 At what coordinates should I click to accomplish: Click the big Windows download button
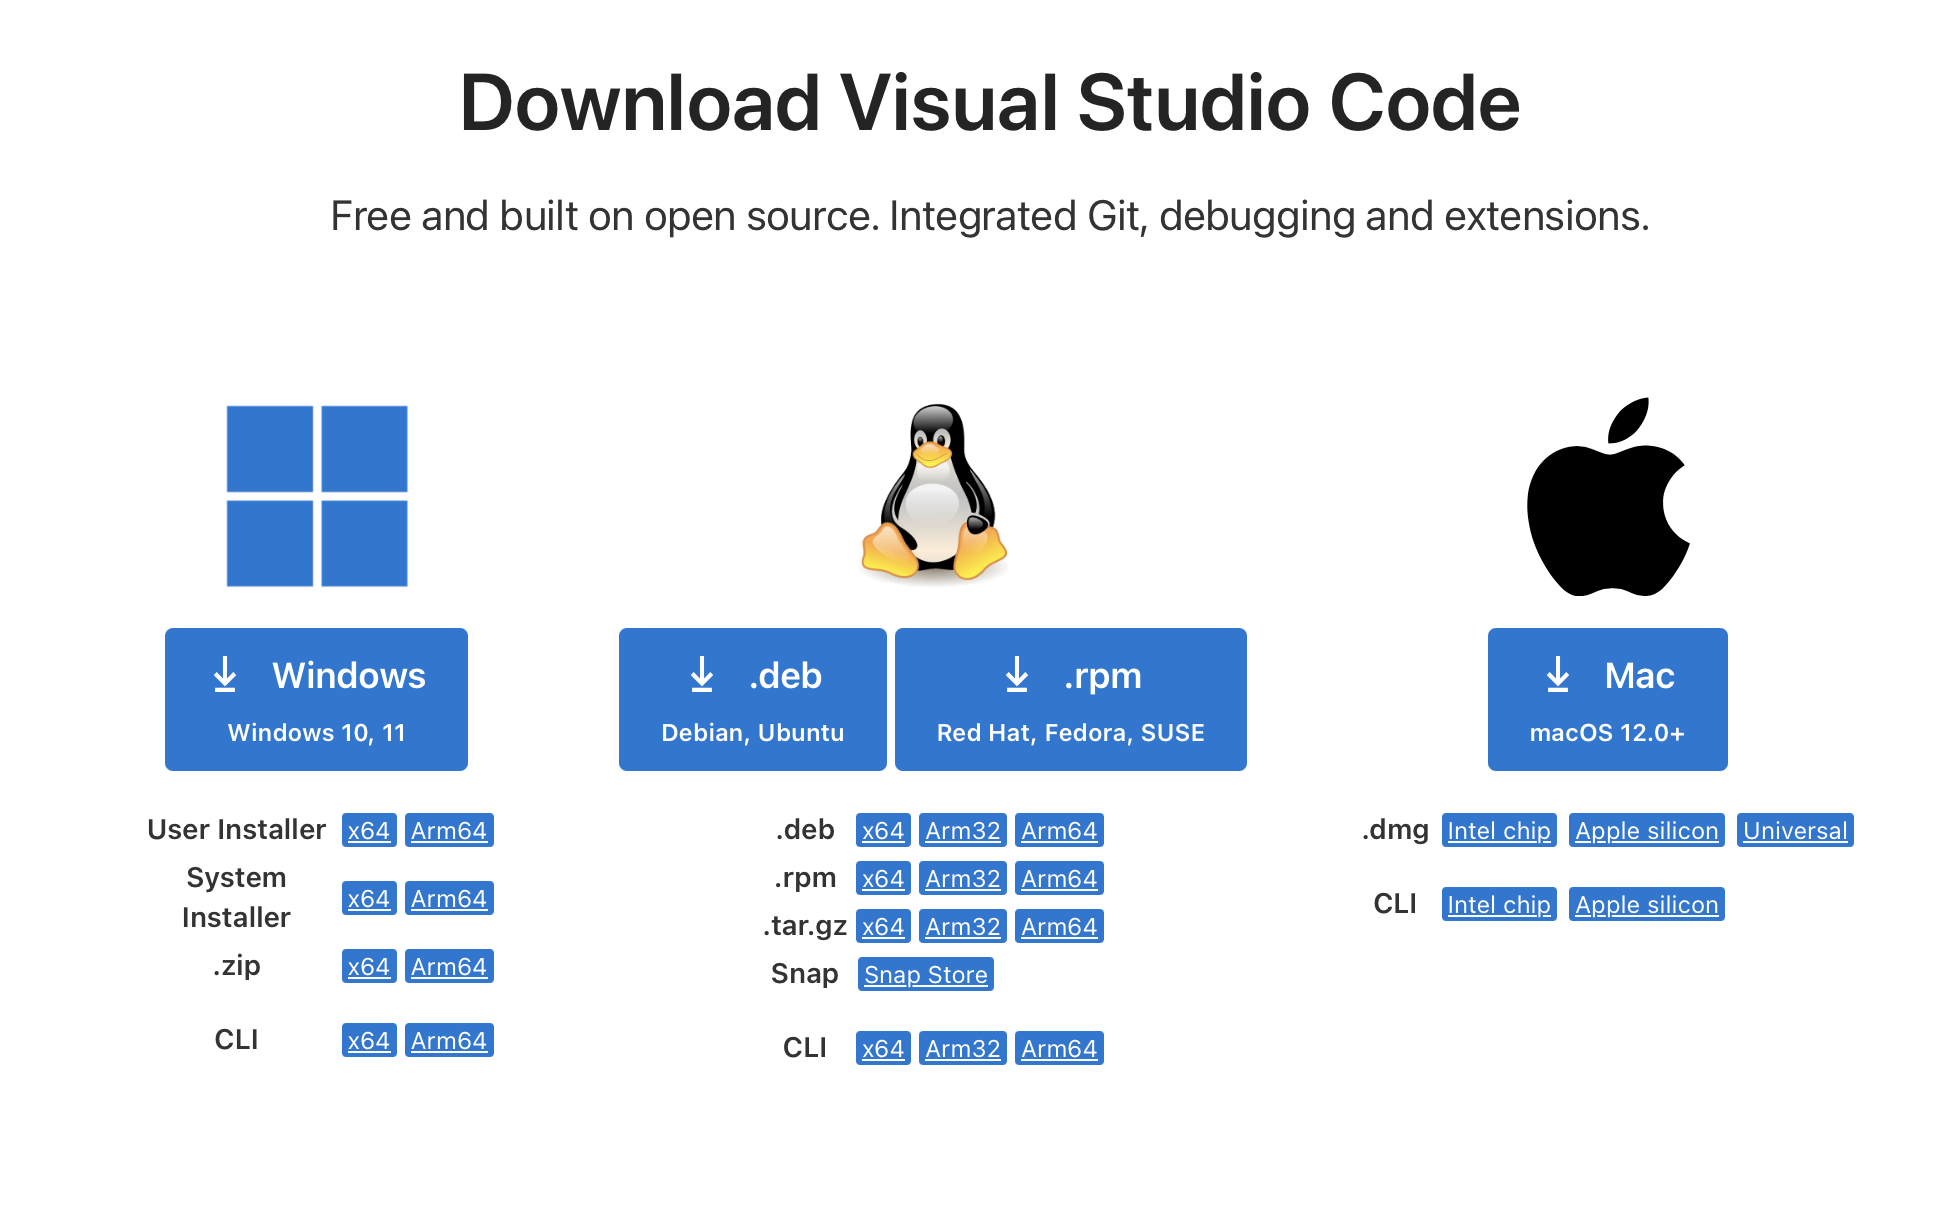pos(316,699)
